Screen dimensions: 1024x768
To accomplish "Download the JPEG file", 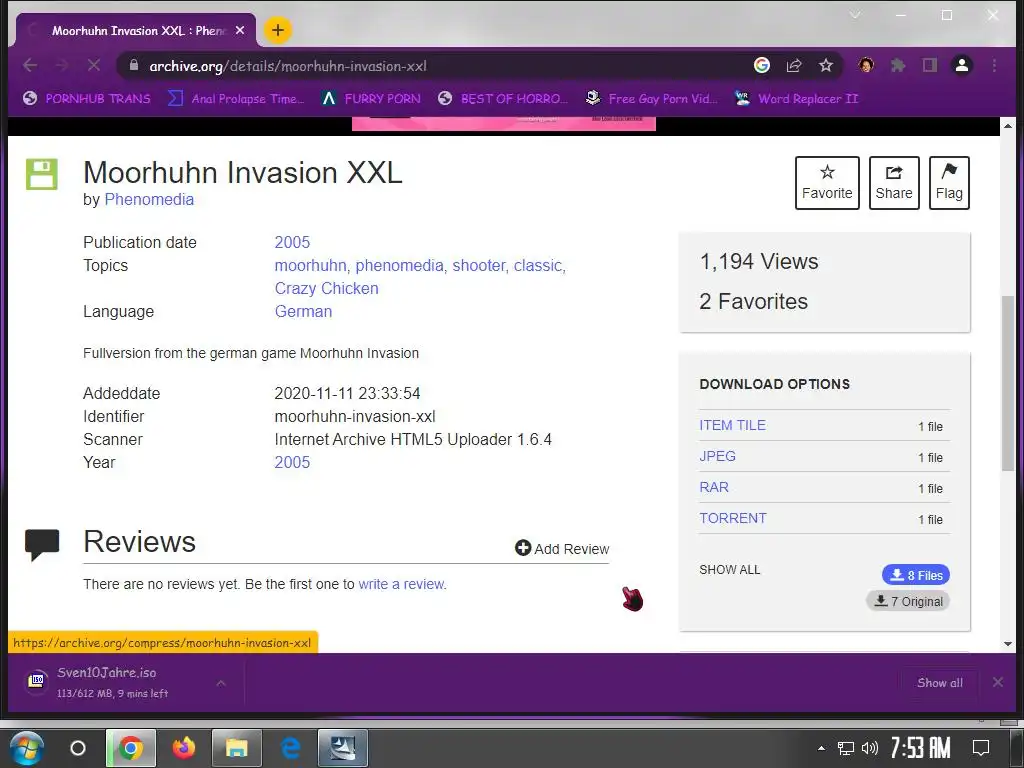I will pyautogui.click(x=717, y=456).
